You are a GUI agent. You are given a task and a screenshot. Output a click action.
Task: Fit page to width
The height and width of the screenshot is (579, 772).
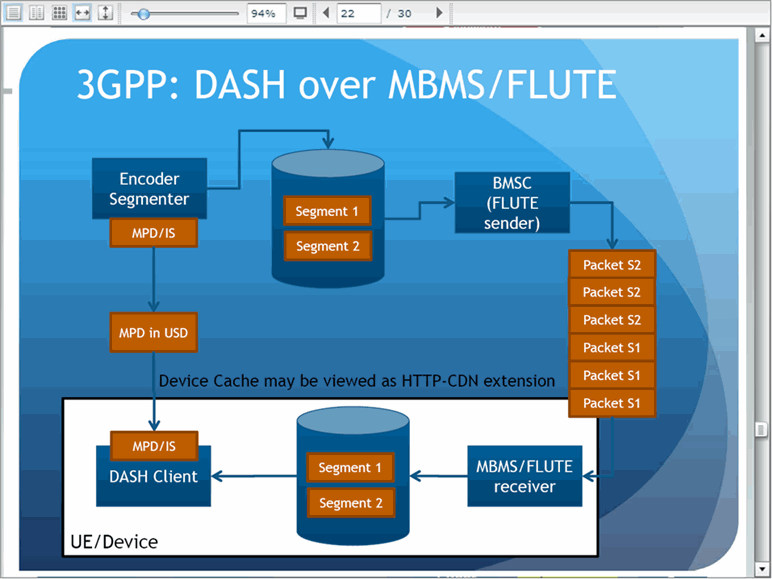pos(82,13)
